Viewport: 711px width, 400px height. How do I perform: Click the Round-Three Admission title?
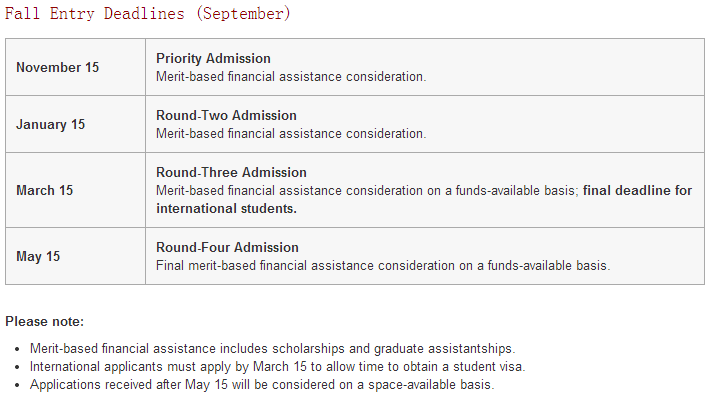click(x=231, y=173)
